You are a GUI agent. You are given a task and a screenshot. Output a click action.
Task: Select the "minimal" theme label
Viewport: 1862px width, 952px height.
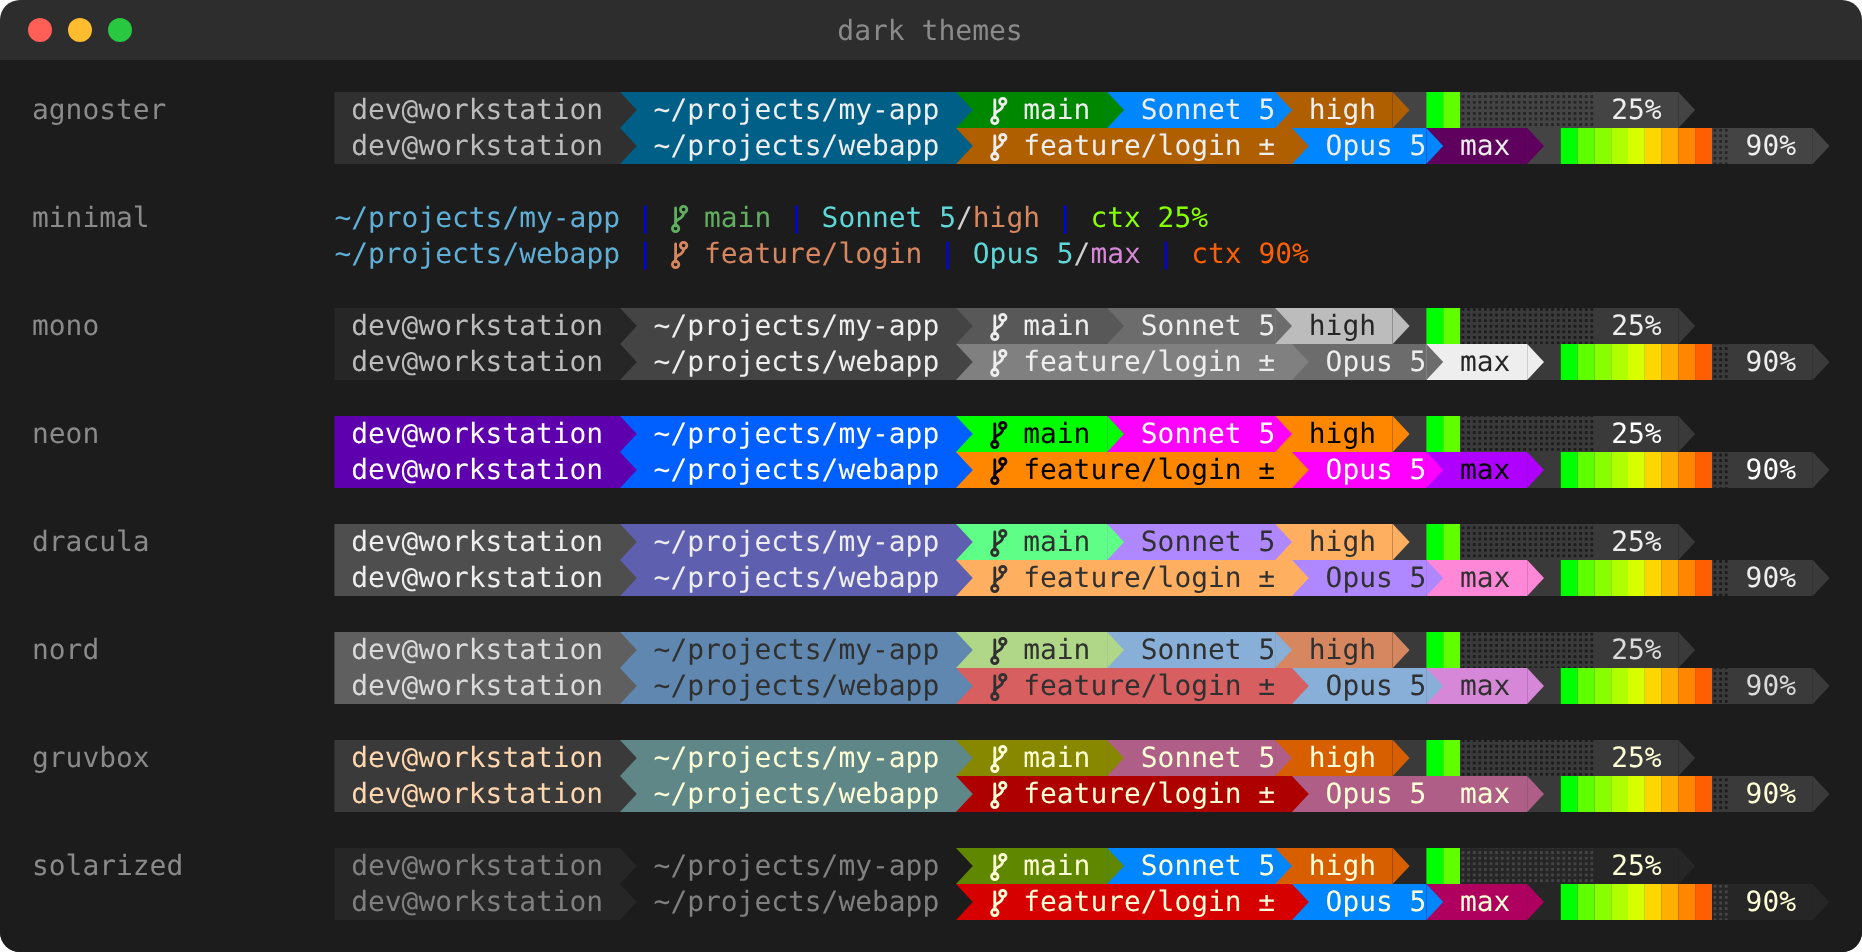coord(90,218)
